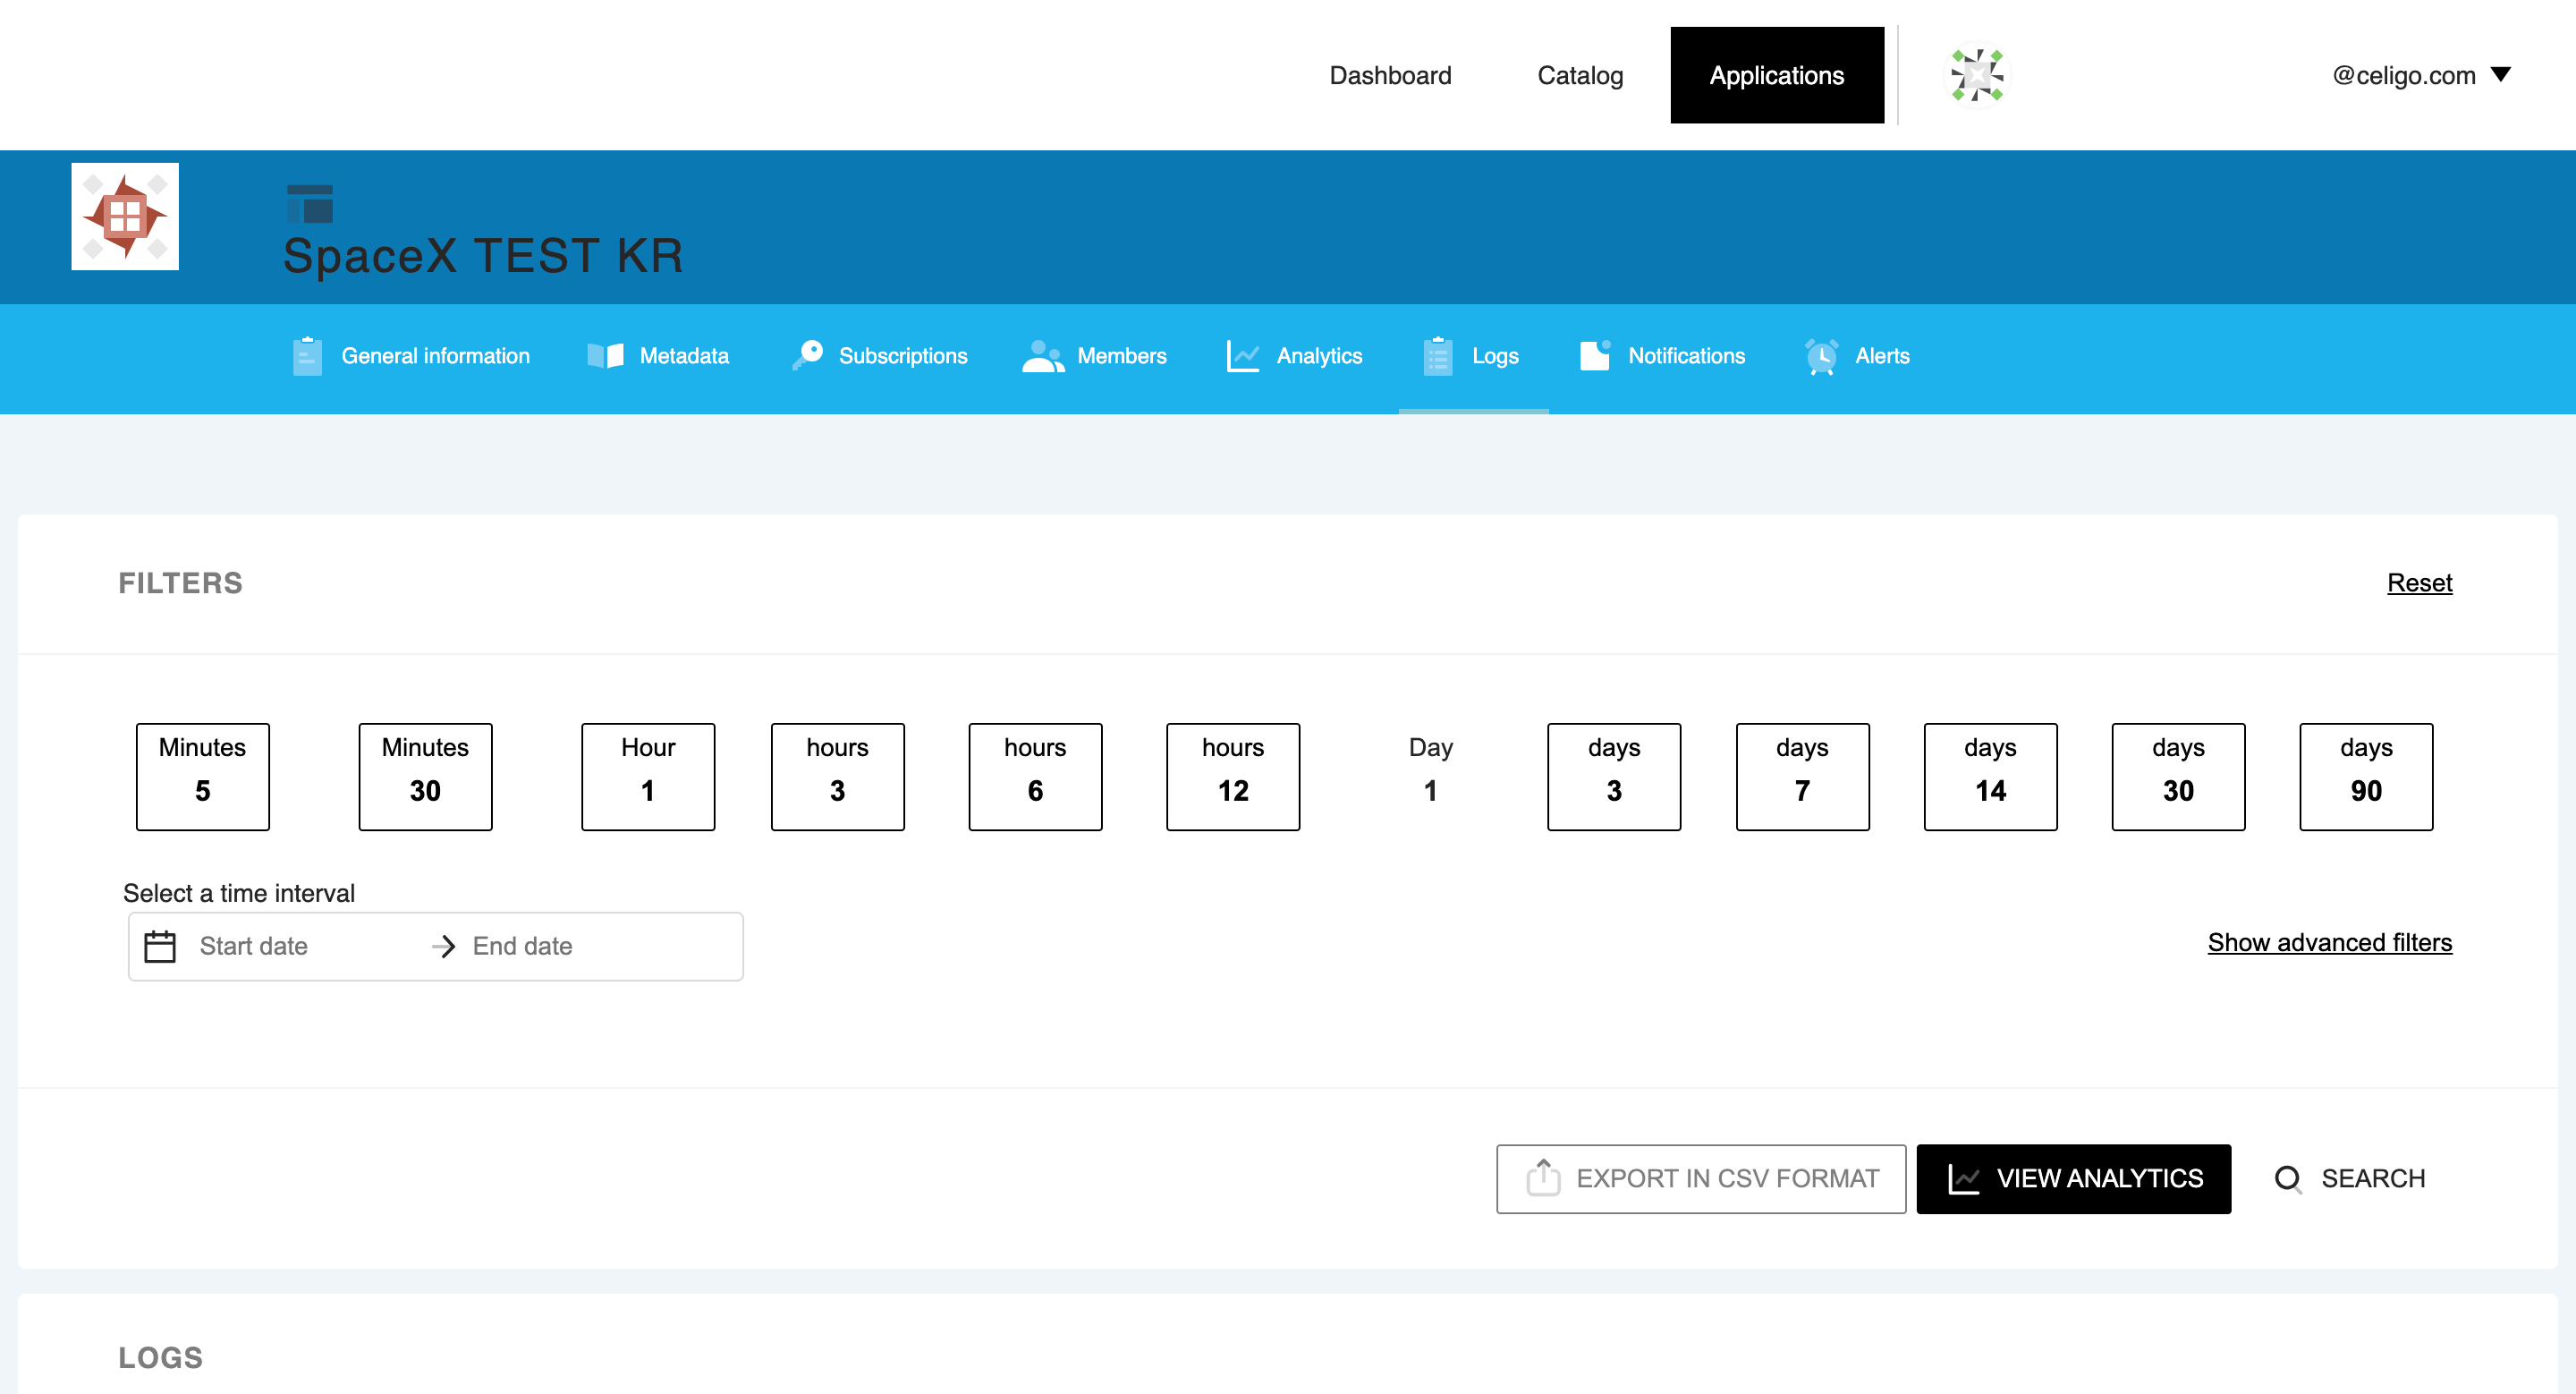
Task: Click the application type icon above title
Action: (310, 204)
